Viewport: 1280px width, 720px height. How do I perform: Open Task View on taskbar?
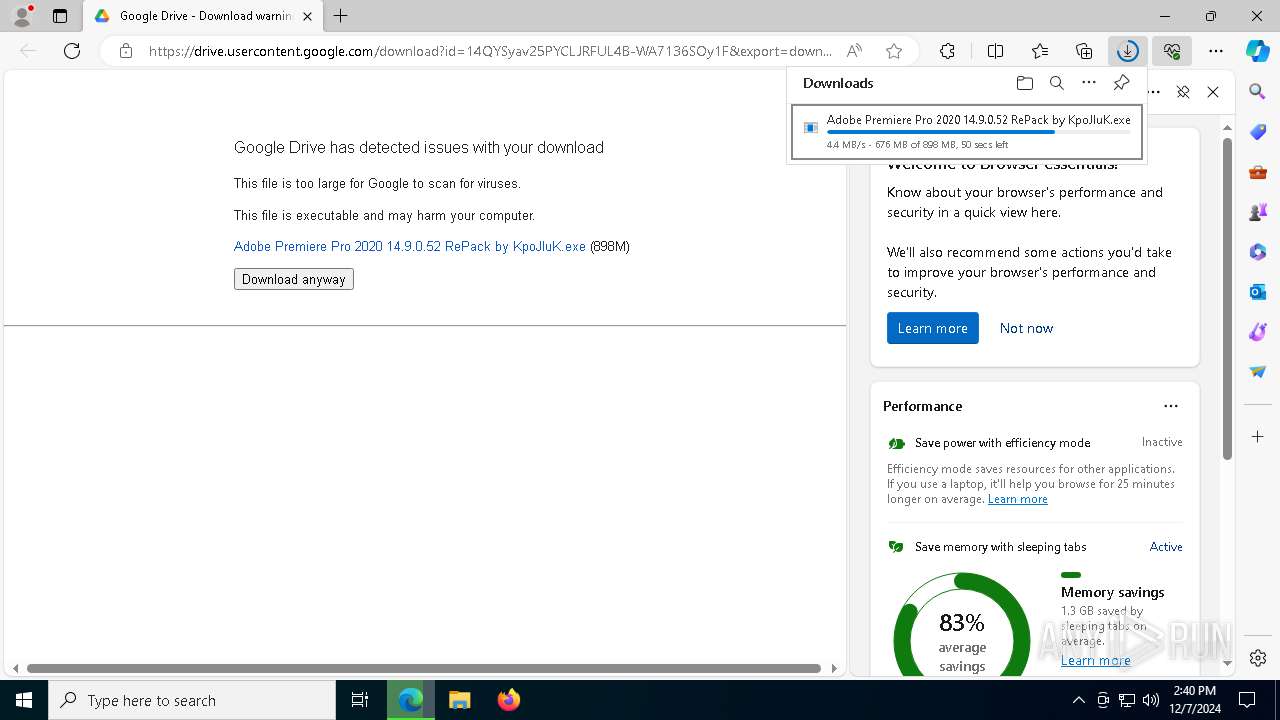click(x=360, y=700)
